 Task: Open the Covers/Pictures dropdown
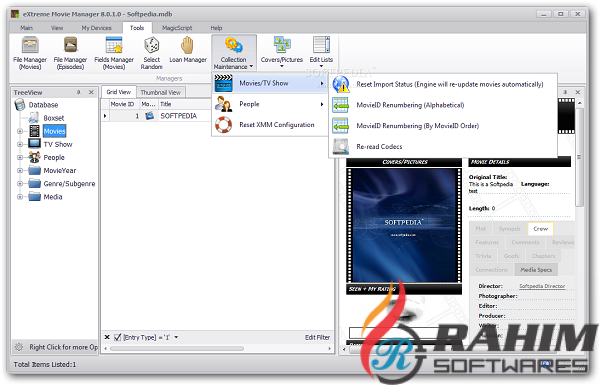pos(282,53)
